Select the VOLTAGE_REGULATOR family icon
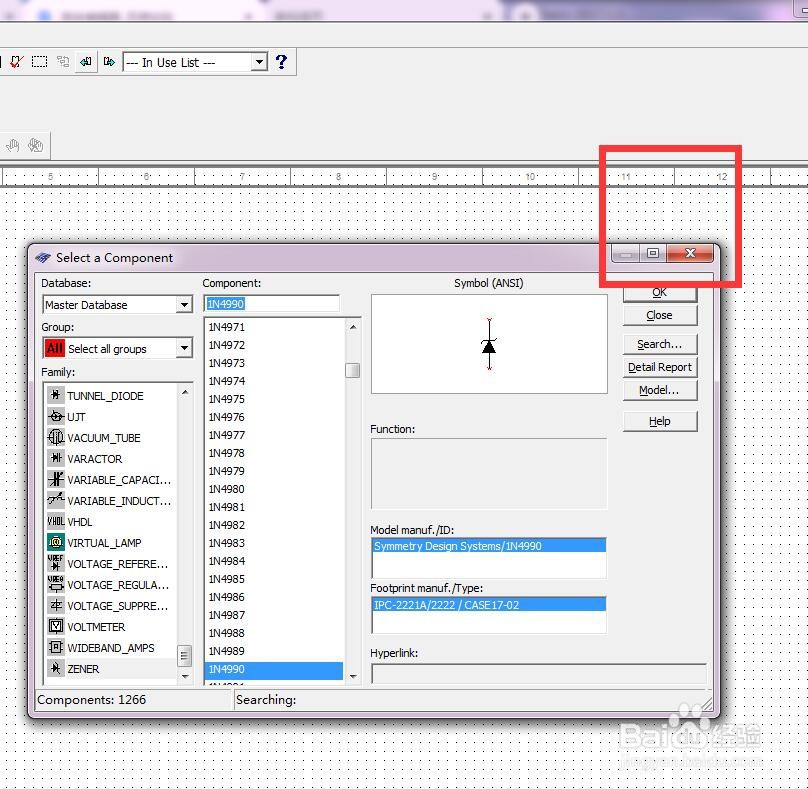The image size is (808, 789). pyautogui.click(x=56, y=584)
